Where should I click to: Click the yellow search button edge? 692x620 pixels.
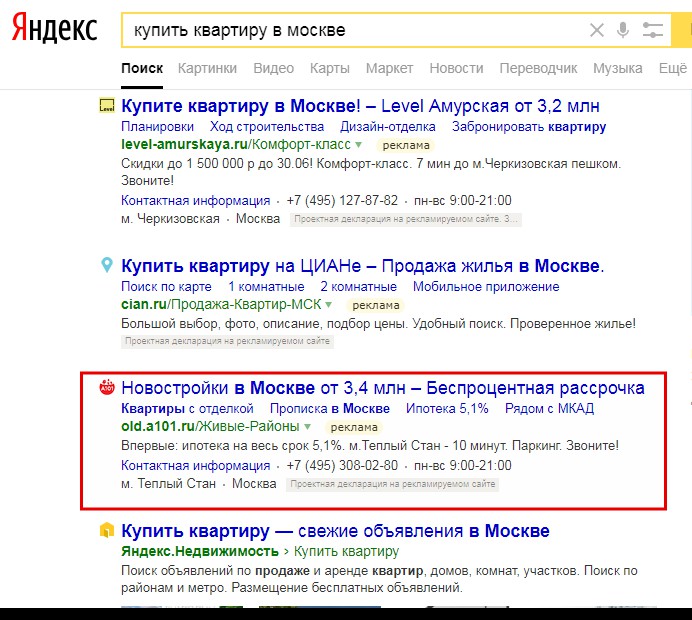[681, 30]
